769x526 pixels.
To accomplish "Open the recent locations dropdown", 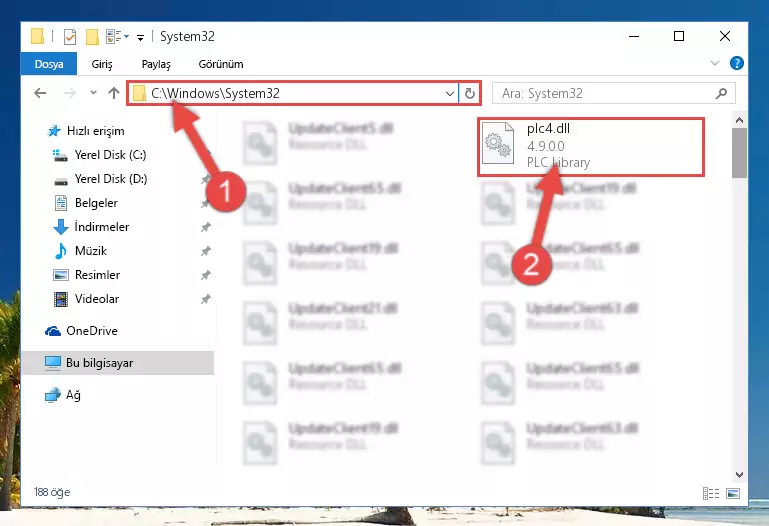I will click(x=93, y=93).
